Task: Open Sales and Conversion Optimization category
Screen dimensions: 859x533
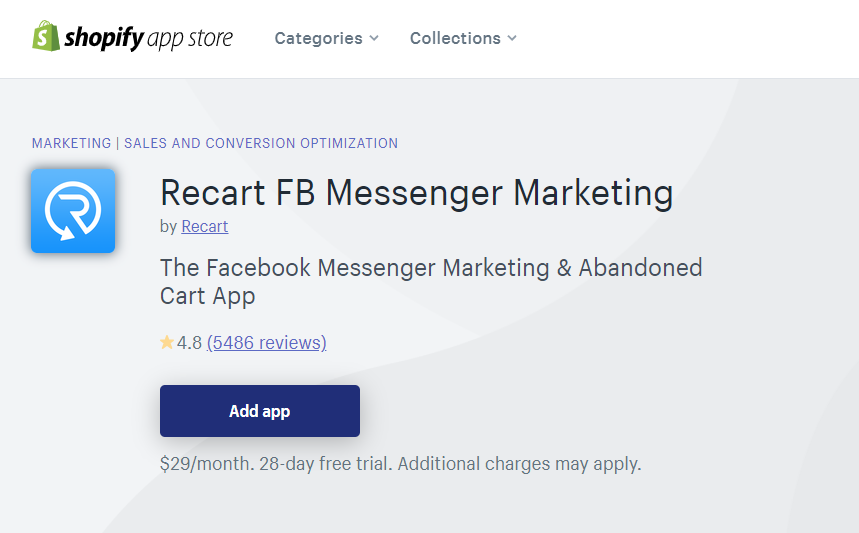Action: pyautogui.click(x=261, y=143)
